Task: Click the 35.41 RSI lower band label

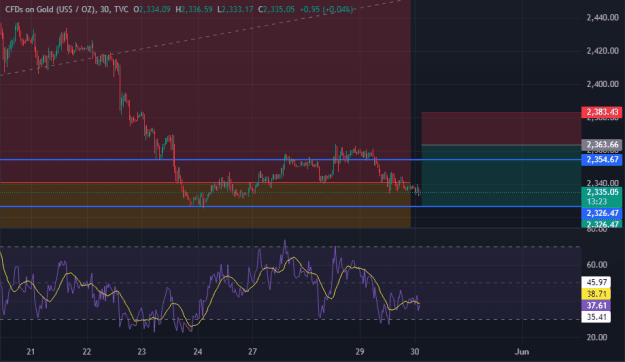Action: coord(596,317)
